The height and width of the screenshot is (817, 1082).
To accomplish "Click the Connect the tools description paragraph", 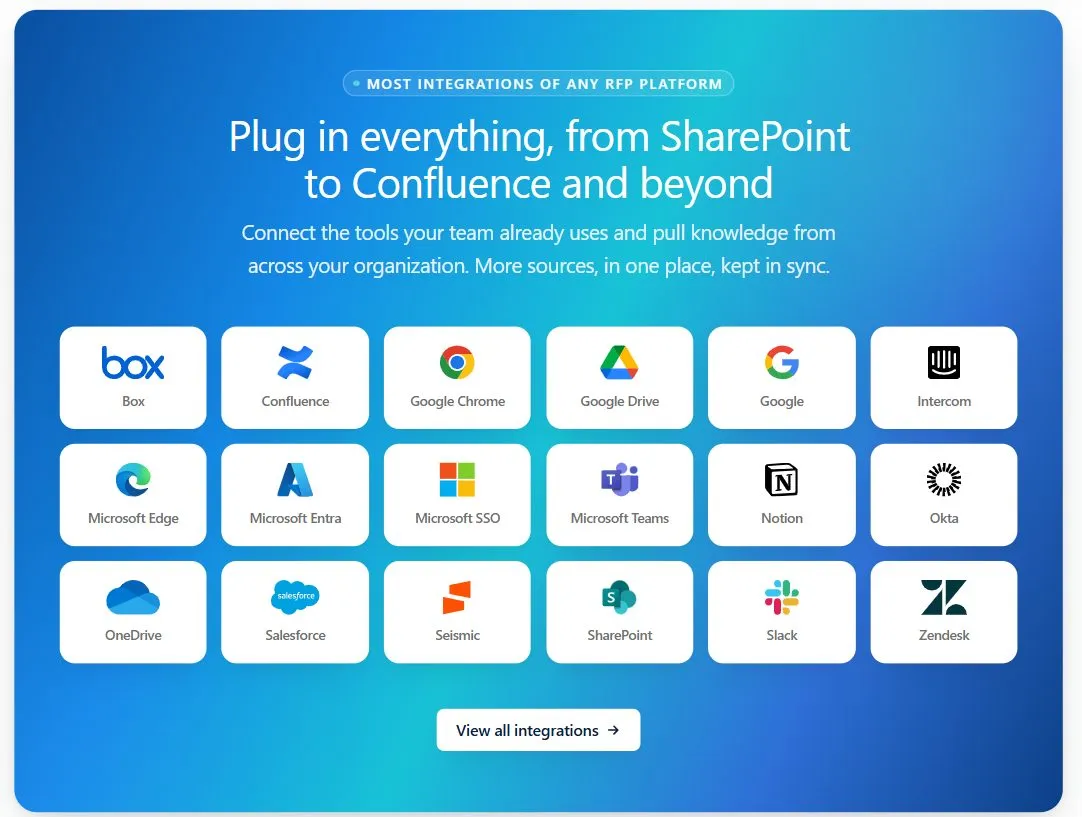I will (x=538, y=249).
